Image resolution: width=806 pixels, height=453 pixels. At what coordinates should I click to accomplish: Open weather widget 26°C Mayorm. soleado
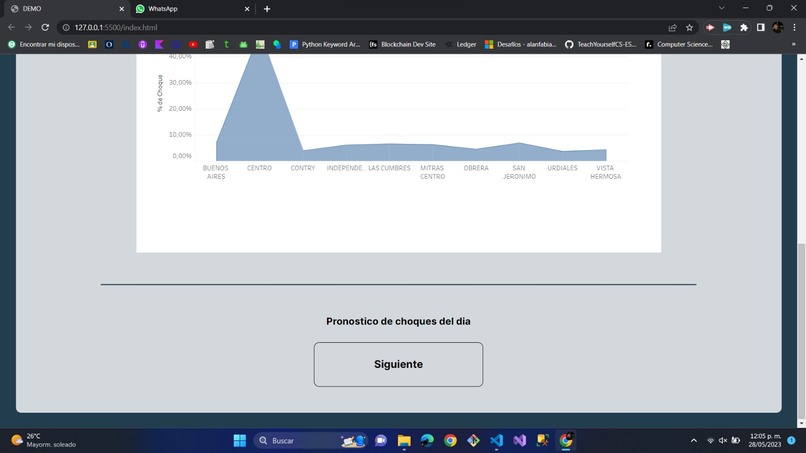(44, 441)
